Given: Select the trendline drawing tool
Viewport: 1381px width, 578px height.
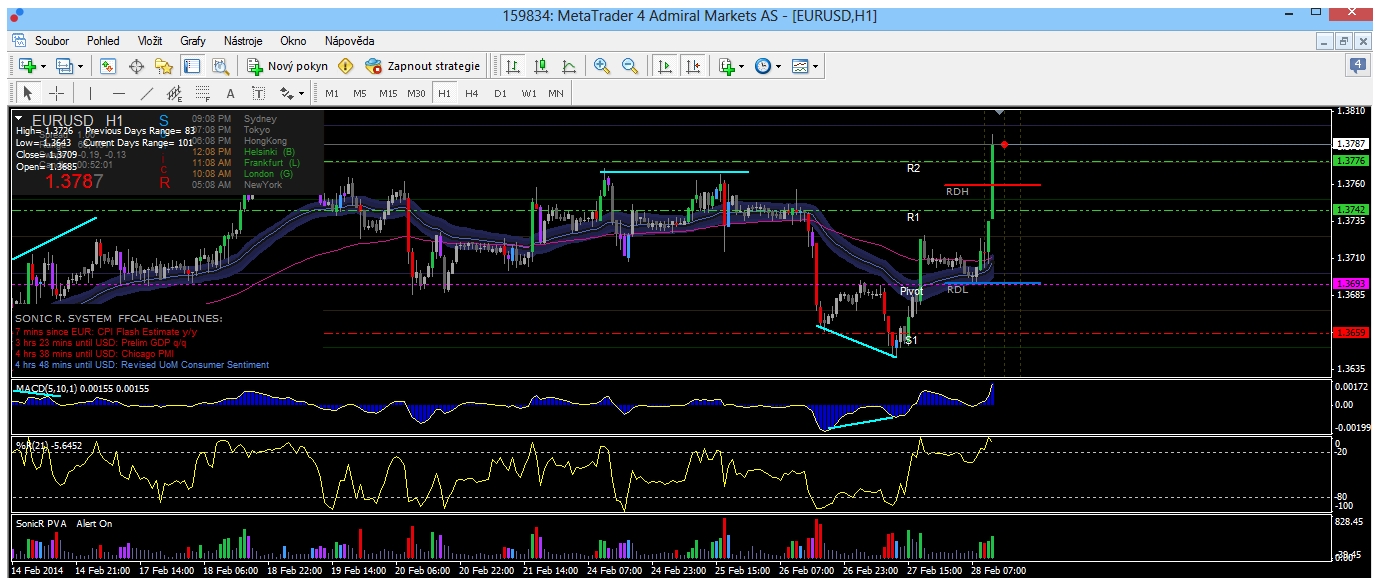Looking at the screenshot, I should (147, 93).
